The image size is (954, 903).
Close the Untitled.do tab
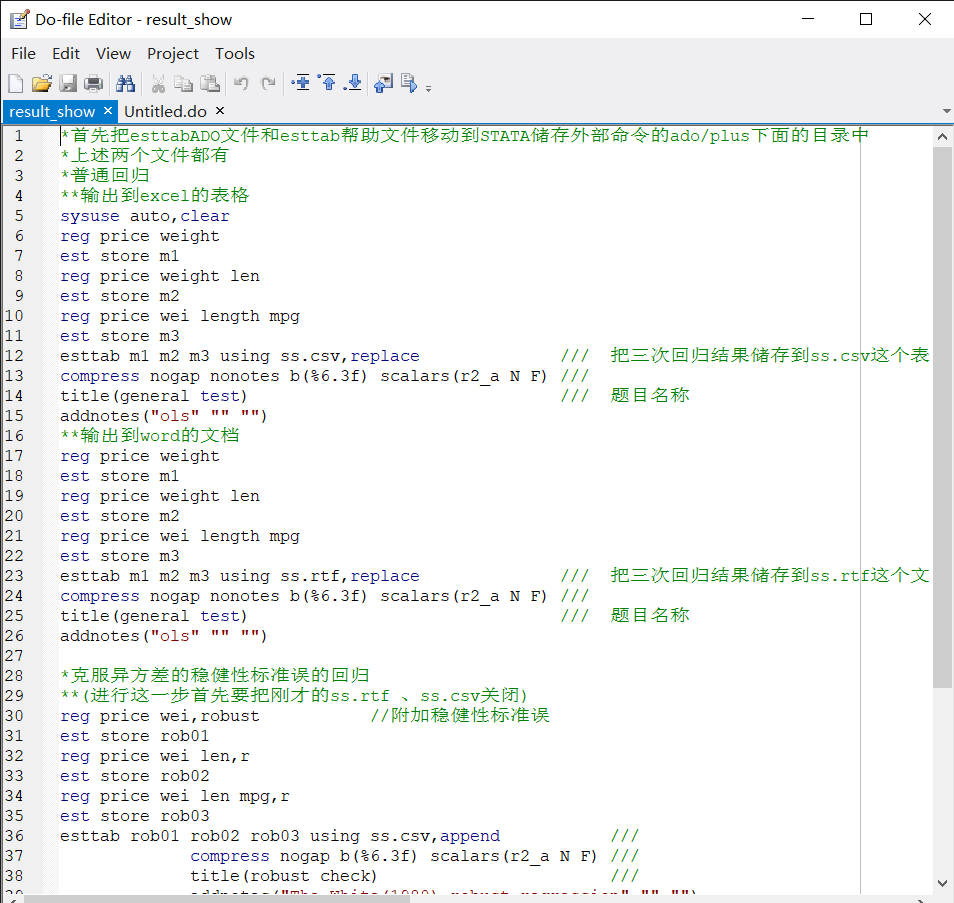coord(219,111)
